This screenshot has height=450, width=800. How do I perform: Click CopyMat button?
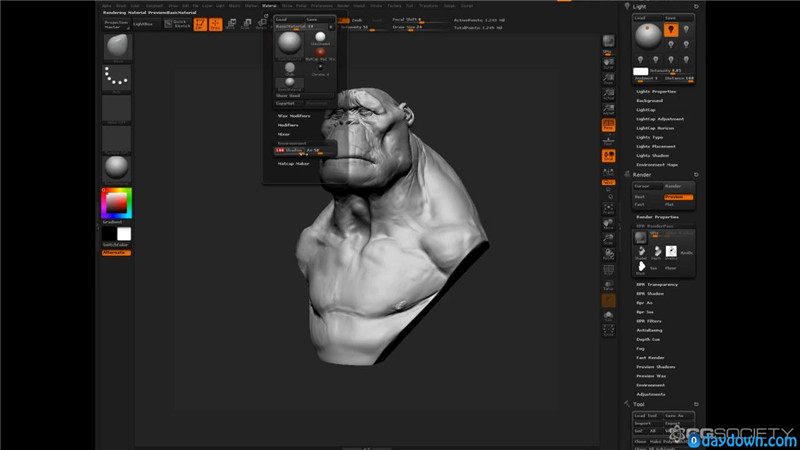(289, 104)
